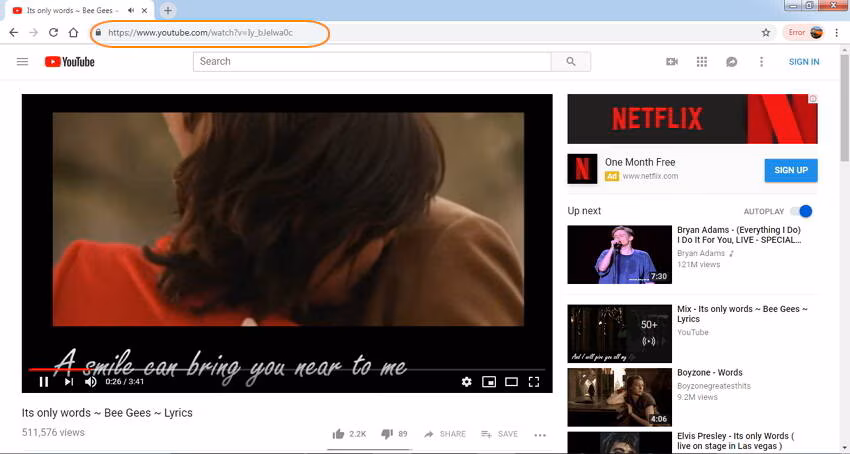Open more actions ellipsis below video

(x=540, y=434)
